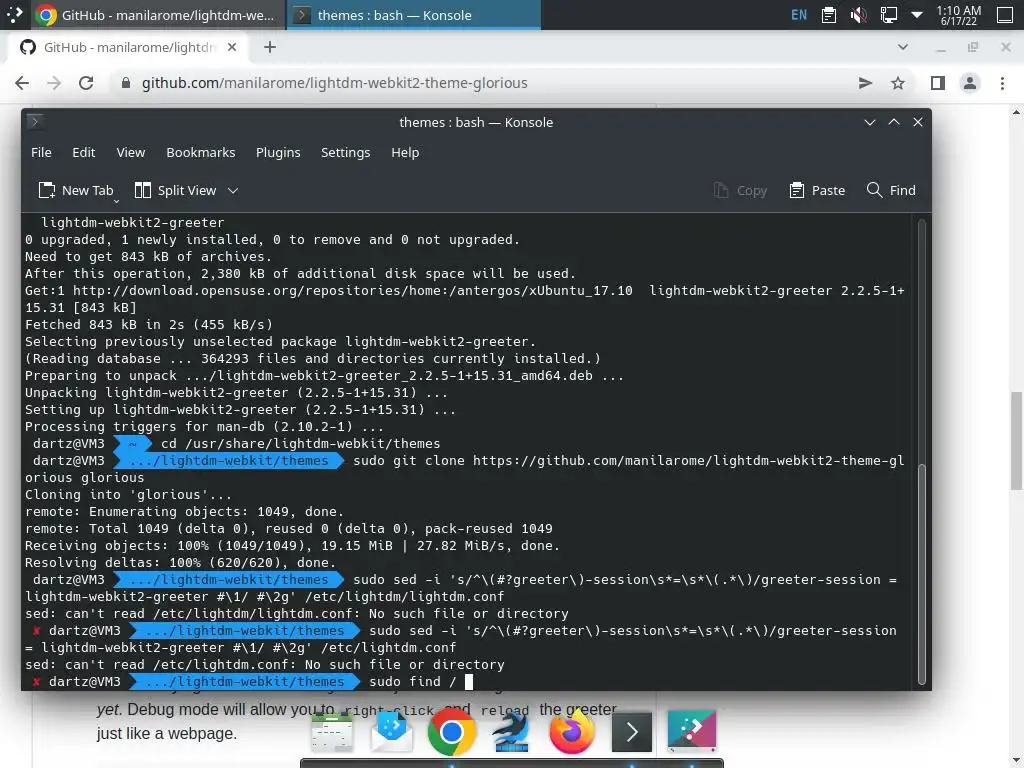Image resolution: width=1024 pixels, height=768 pixels.
Task: Open Konsole File menu
Action: (x=41, y=152)
